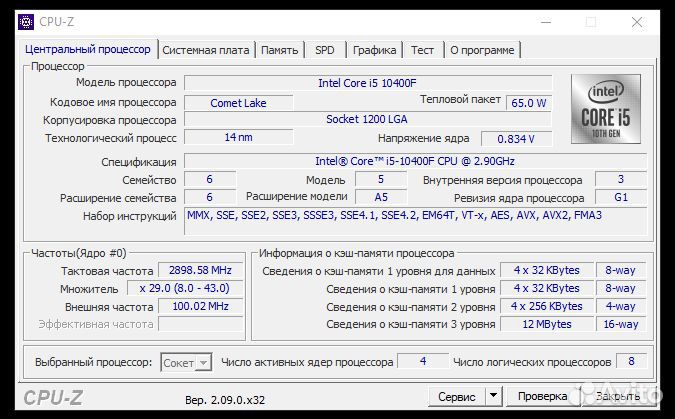Click the Проверка button

coord(542,396)
